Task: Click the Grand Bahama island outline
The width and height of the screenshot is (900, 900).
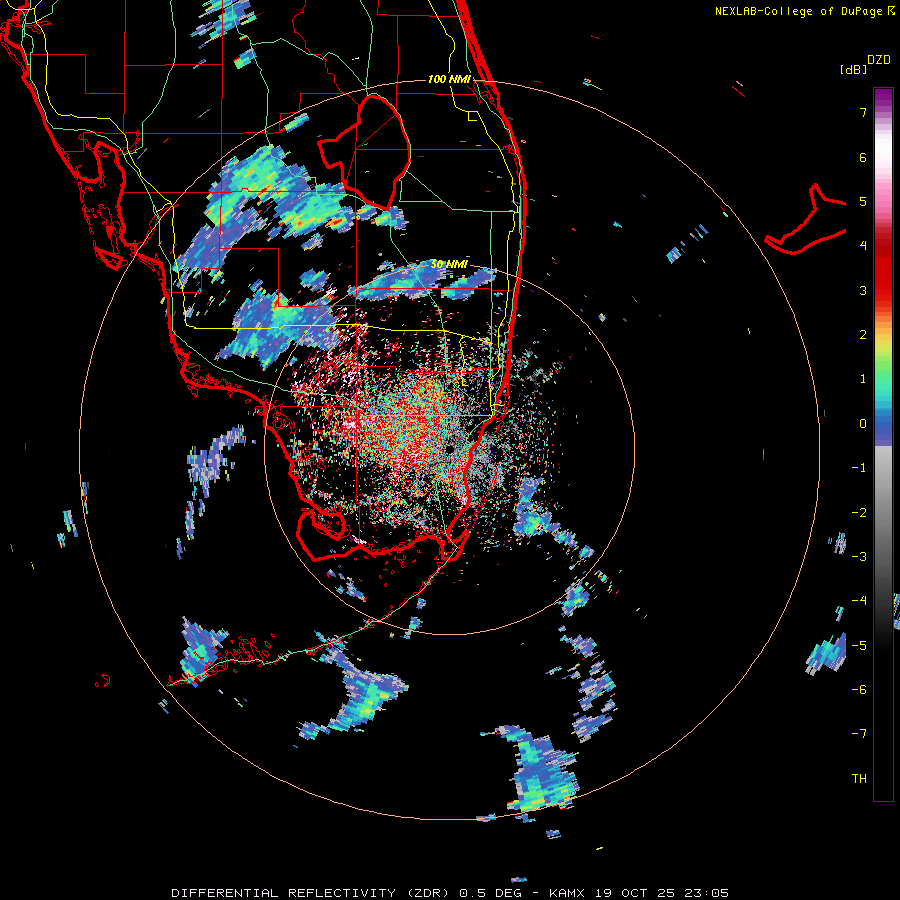Action: [805, 221]
